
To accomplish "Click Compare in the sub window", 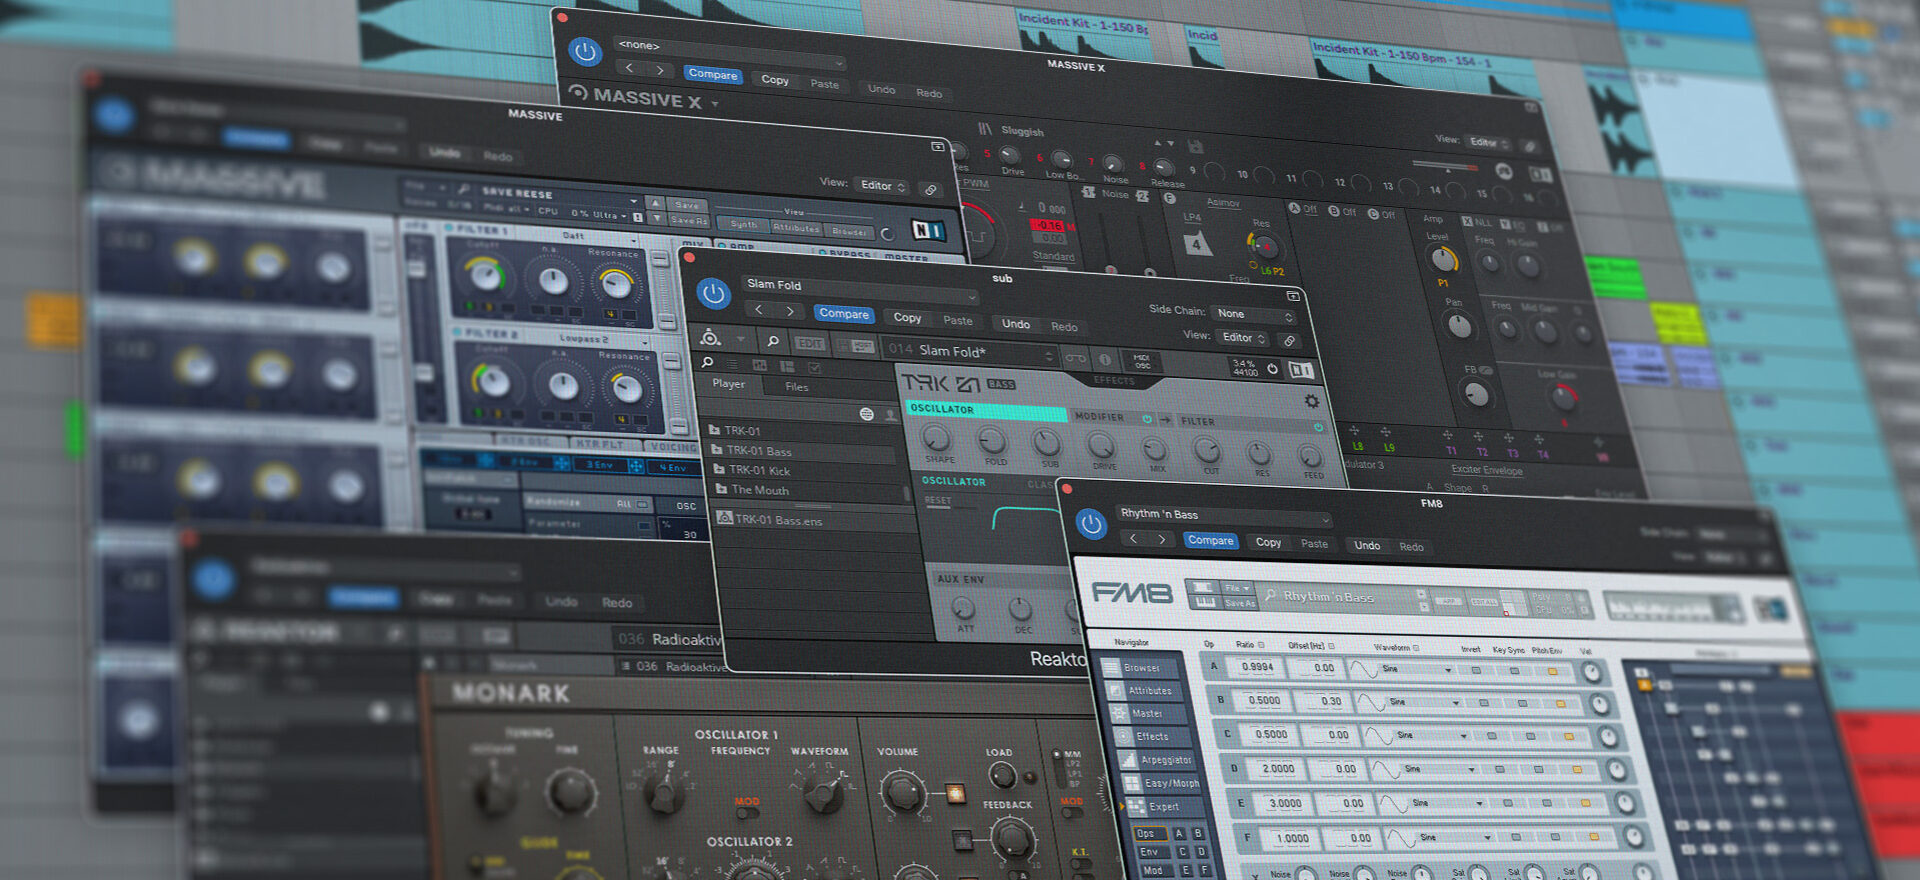I will (844, 314).
